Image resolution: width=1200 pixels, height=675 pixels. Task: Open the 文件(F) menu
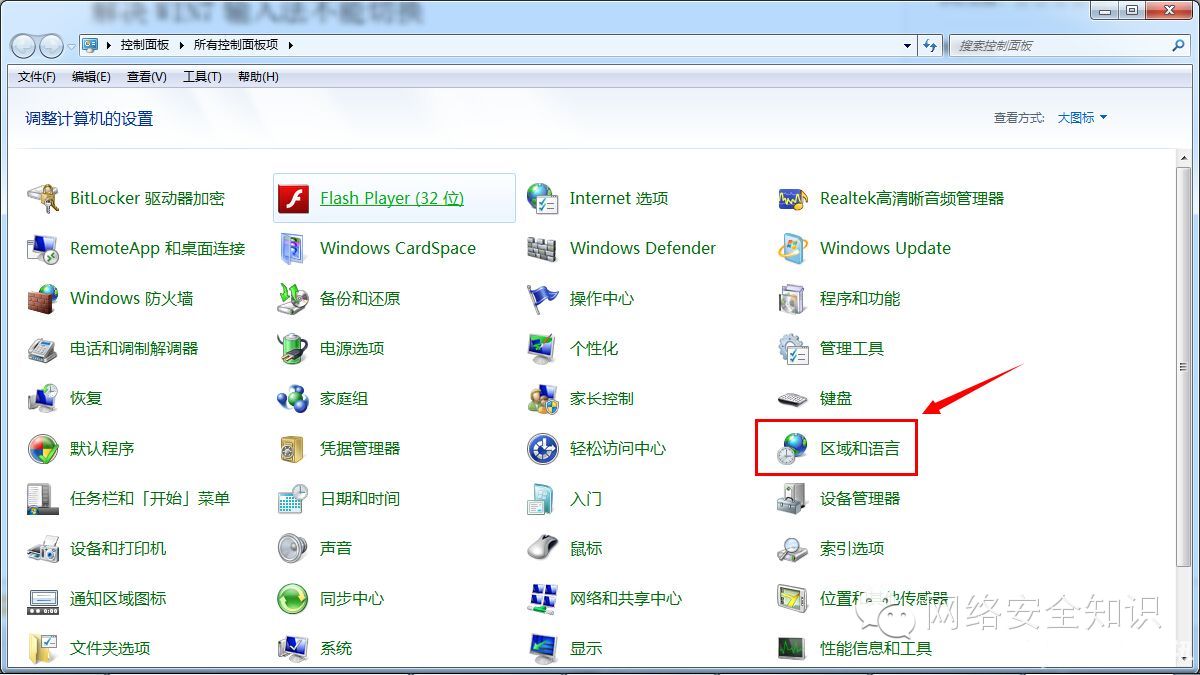click(x=37, y=77)
